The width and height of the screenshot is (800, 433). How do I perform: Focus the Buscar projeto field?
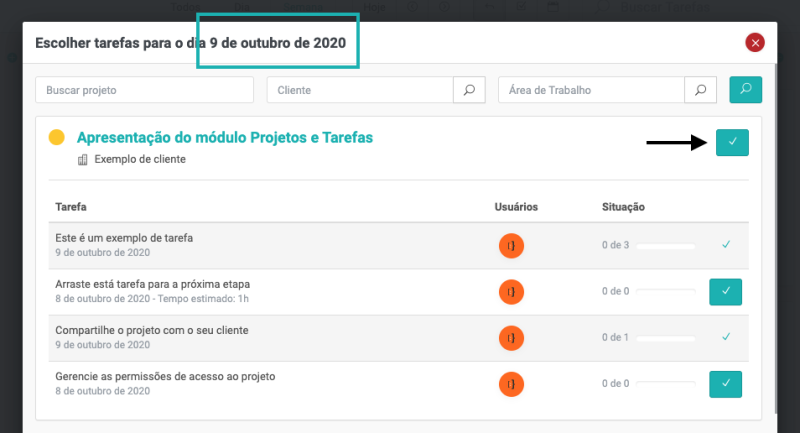click(144, 90)
